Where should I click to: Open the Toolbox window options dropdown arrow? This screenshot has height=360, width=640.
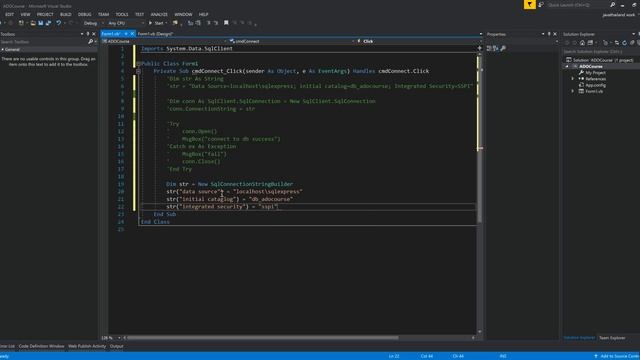tap(82, 34)
